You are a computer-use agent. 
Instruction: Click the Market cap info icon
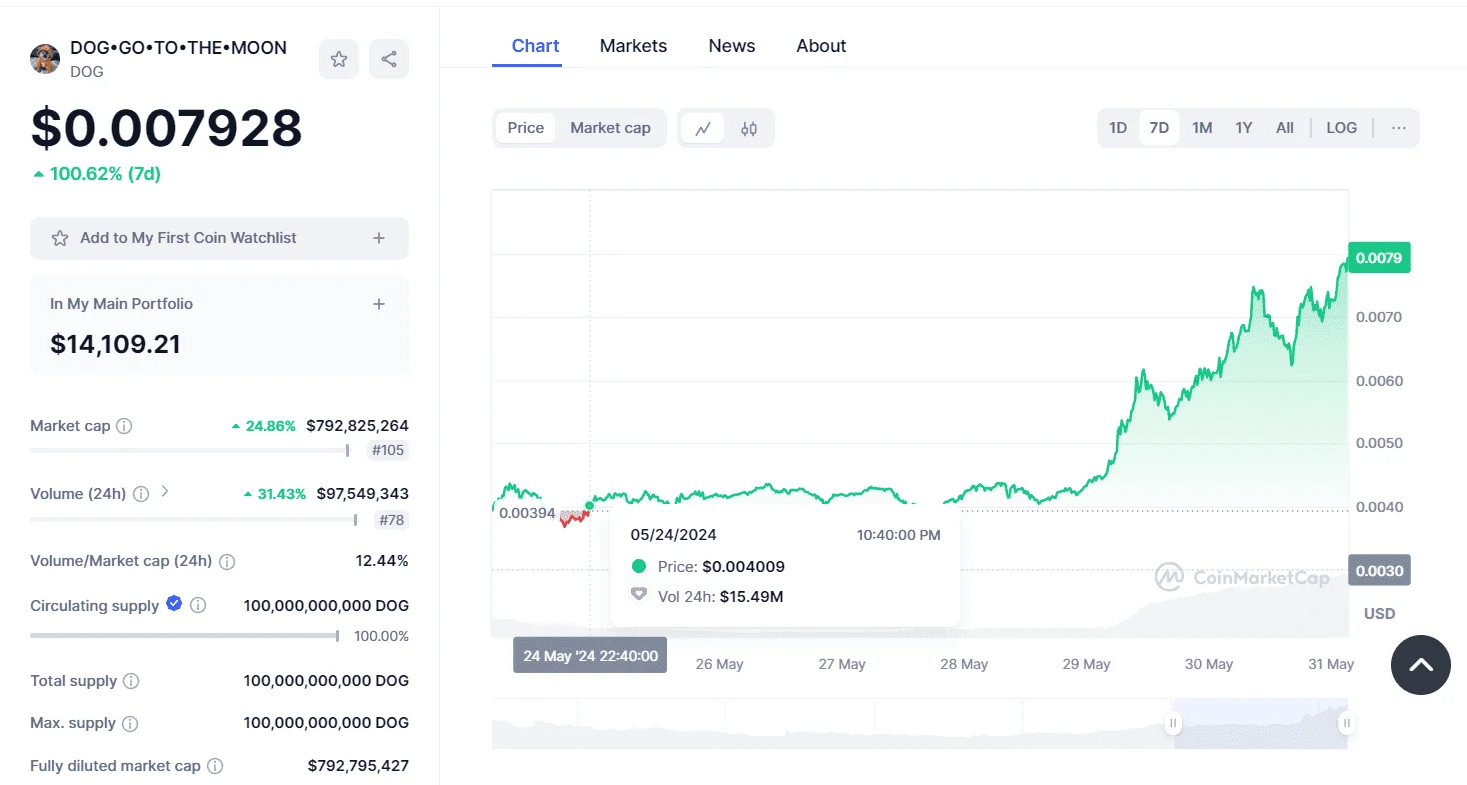point(124,426)
